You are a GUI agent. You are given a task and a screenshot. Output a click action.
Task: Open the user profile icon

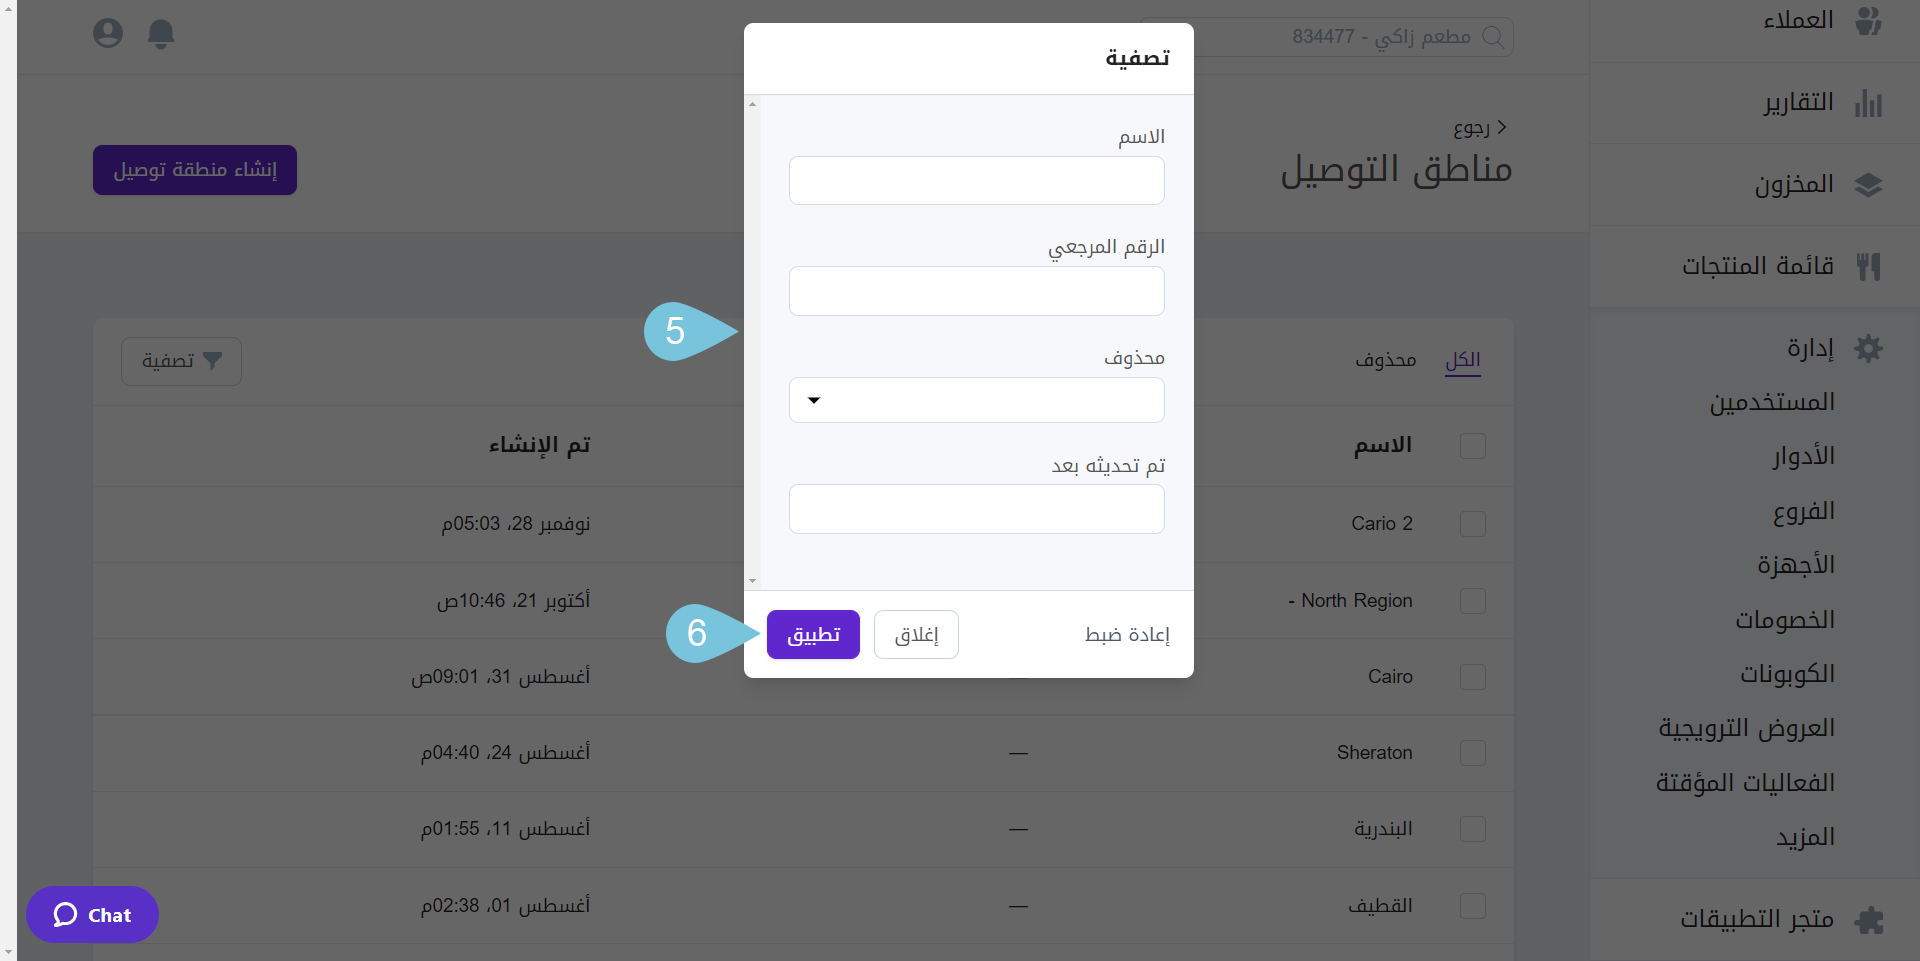(x=108, y=34)
